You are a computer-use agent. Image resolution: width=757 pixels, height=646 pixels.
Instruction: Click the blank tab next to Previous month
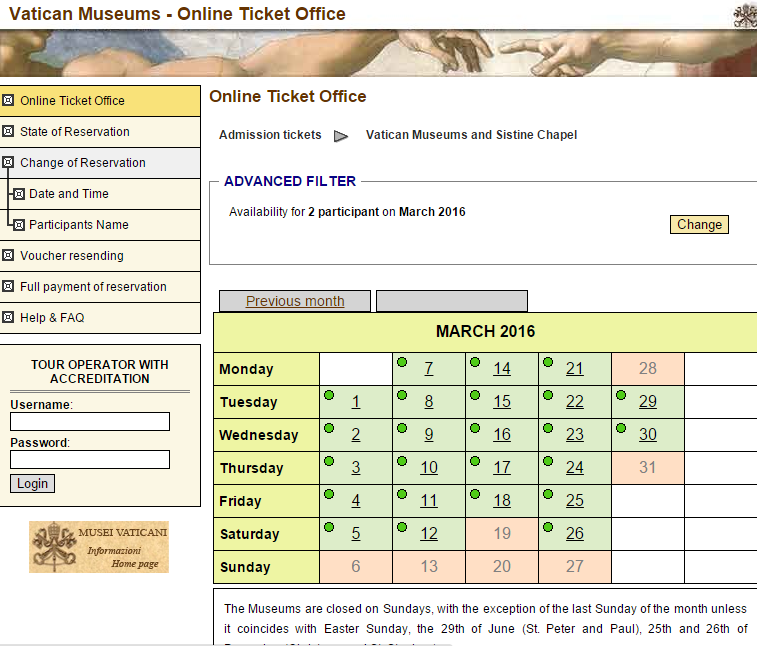point(452,301)
